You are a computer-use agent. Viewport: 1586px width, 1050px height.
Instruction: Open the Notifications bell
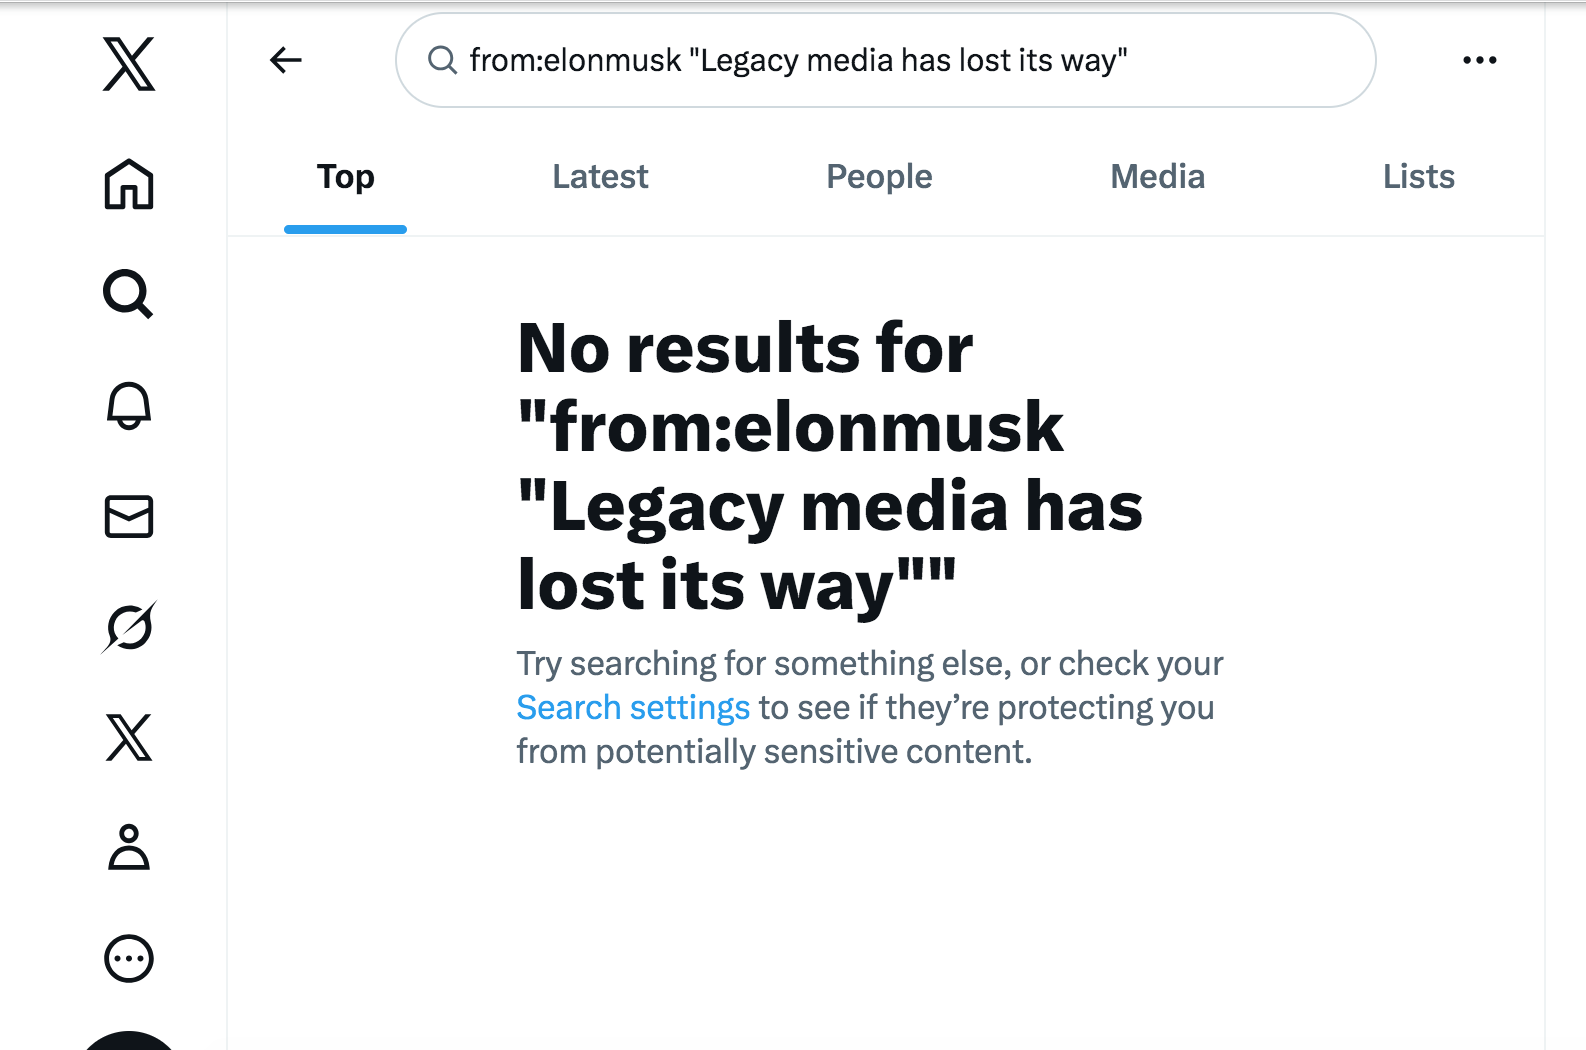129,406
